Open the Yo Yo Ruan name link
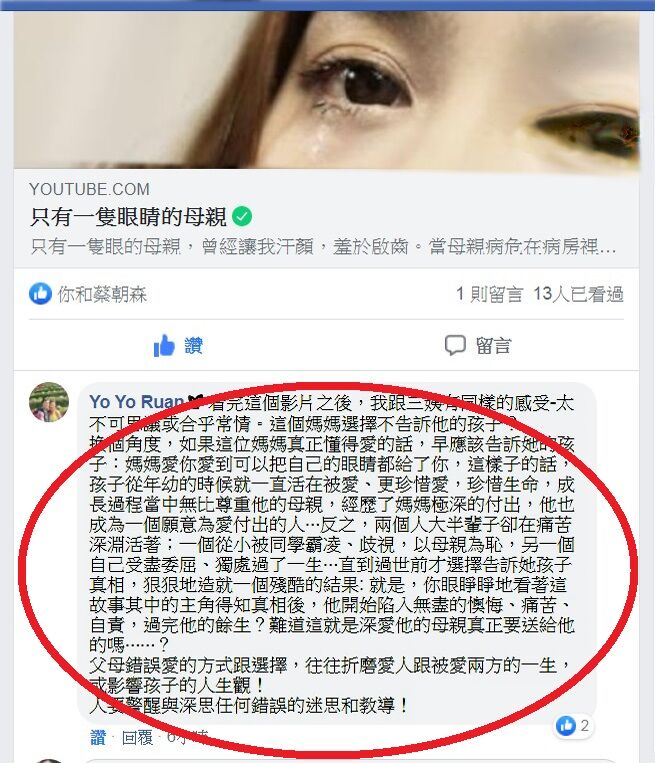Viewport: 655px width, 763px height. [137, 402]
